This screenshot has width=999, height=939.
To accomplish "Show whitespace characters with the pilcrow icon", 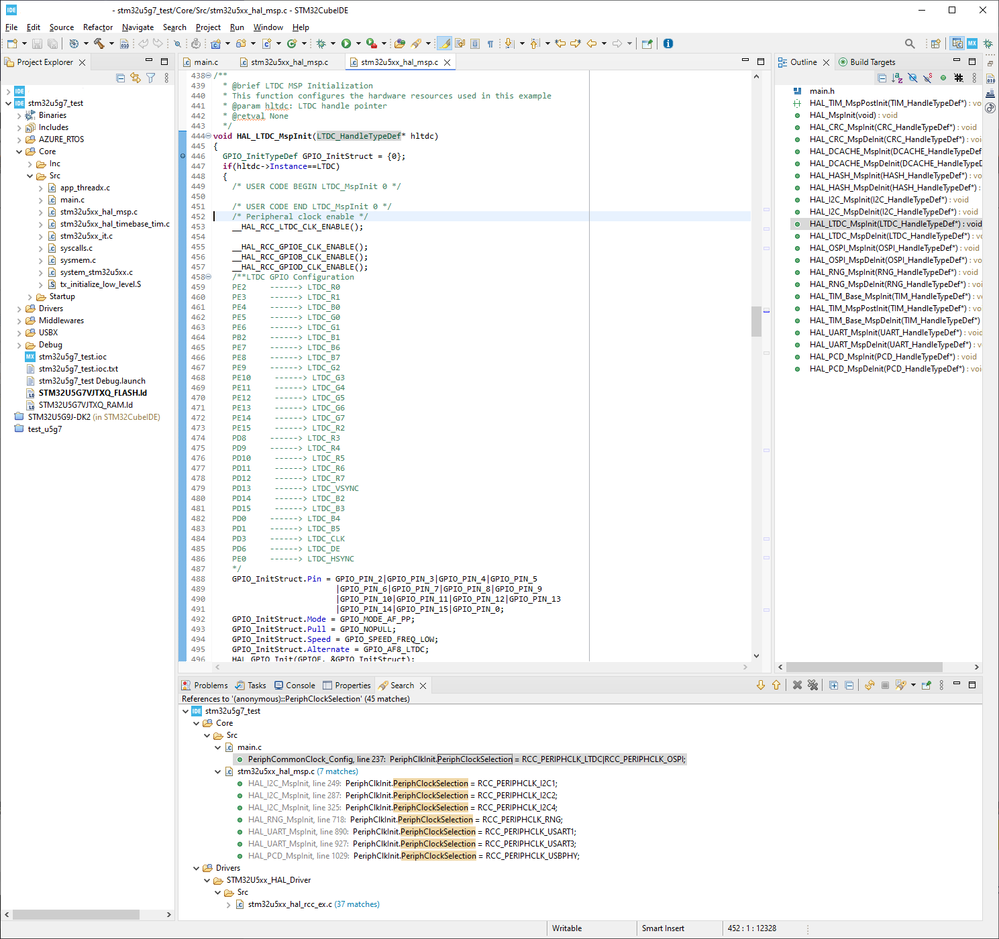I will click(491, 42).
